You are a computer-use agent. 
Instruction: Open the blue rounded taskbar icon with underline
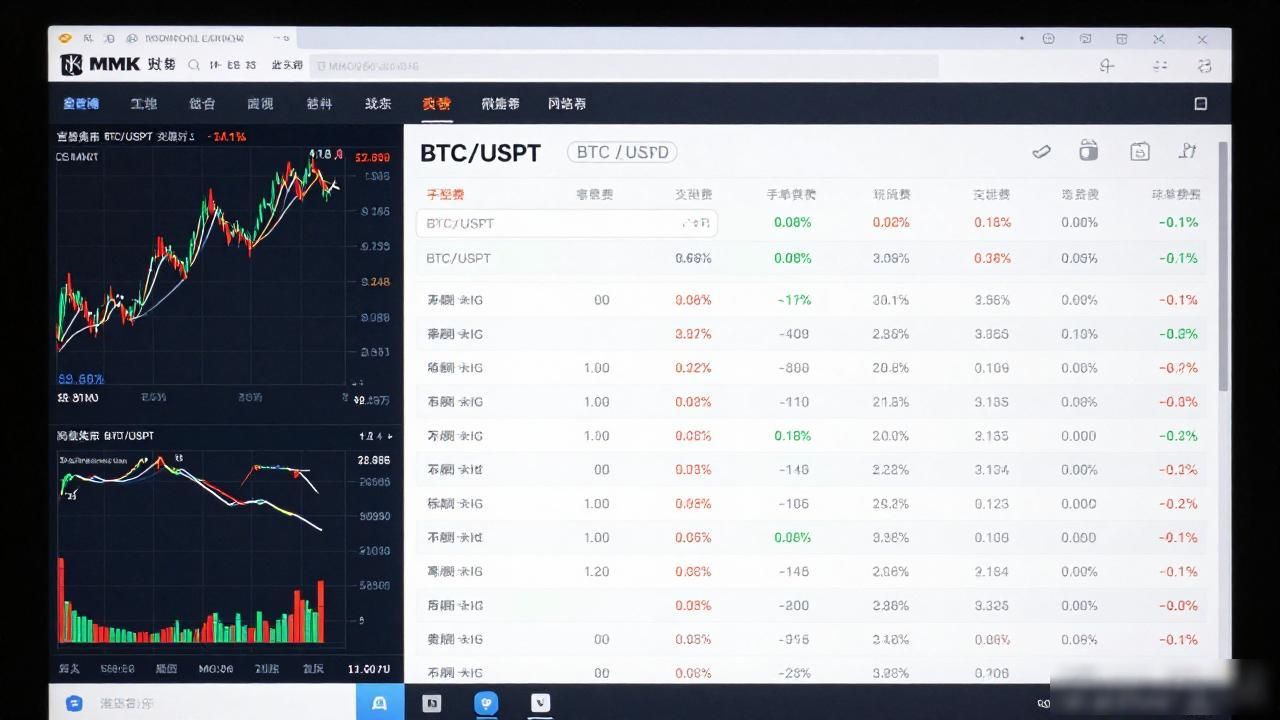tap(486, 703)
